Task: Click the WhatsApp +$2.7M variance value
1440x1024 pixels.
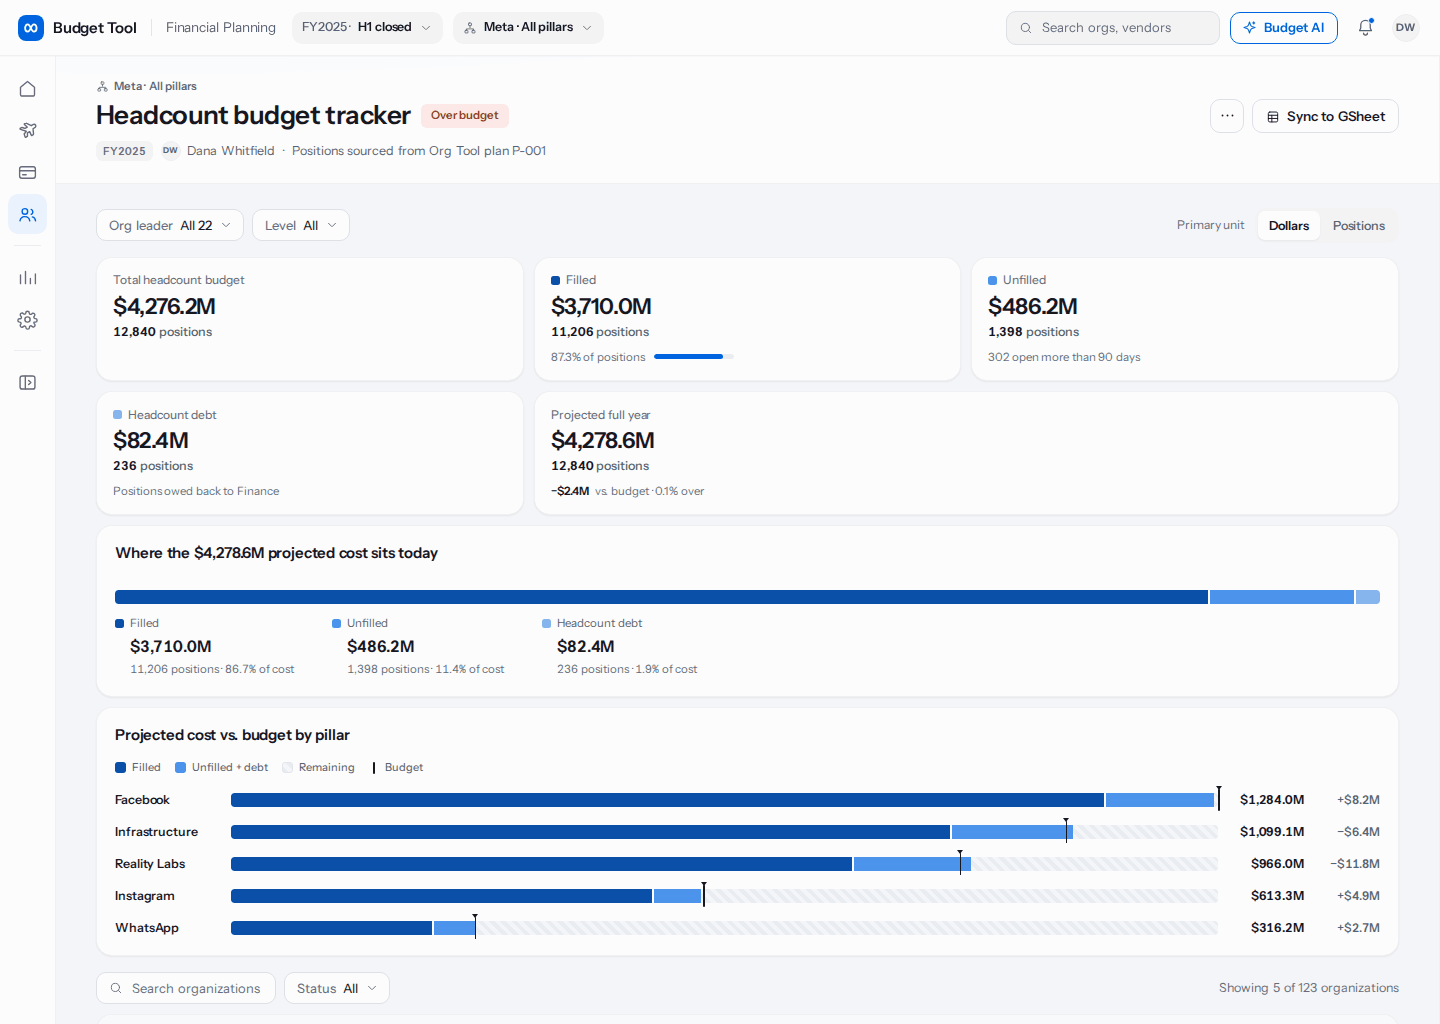Action: [1358, 928]
